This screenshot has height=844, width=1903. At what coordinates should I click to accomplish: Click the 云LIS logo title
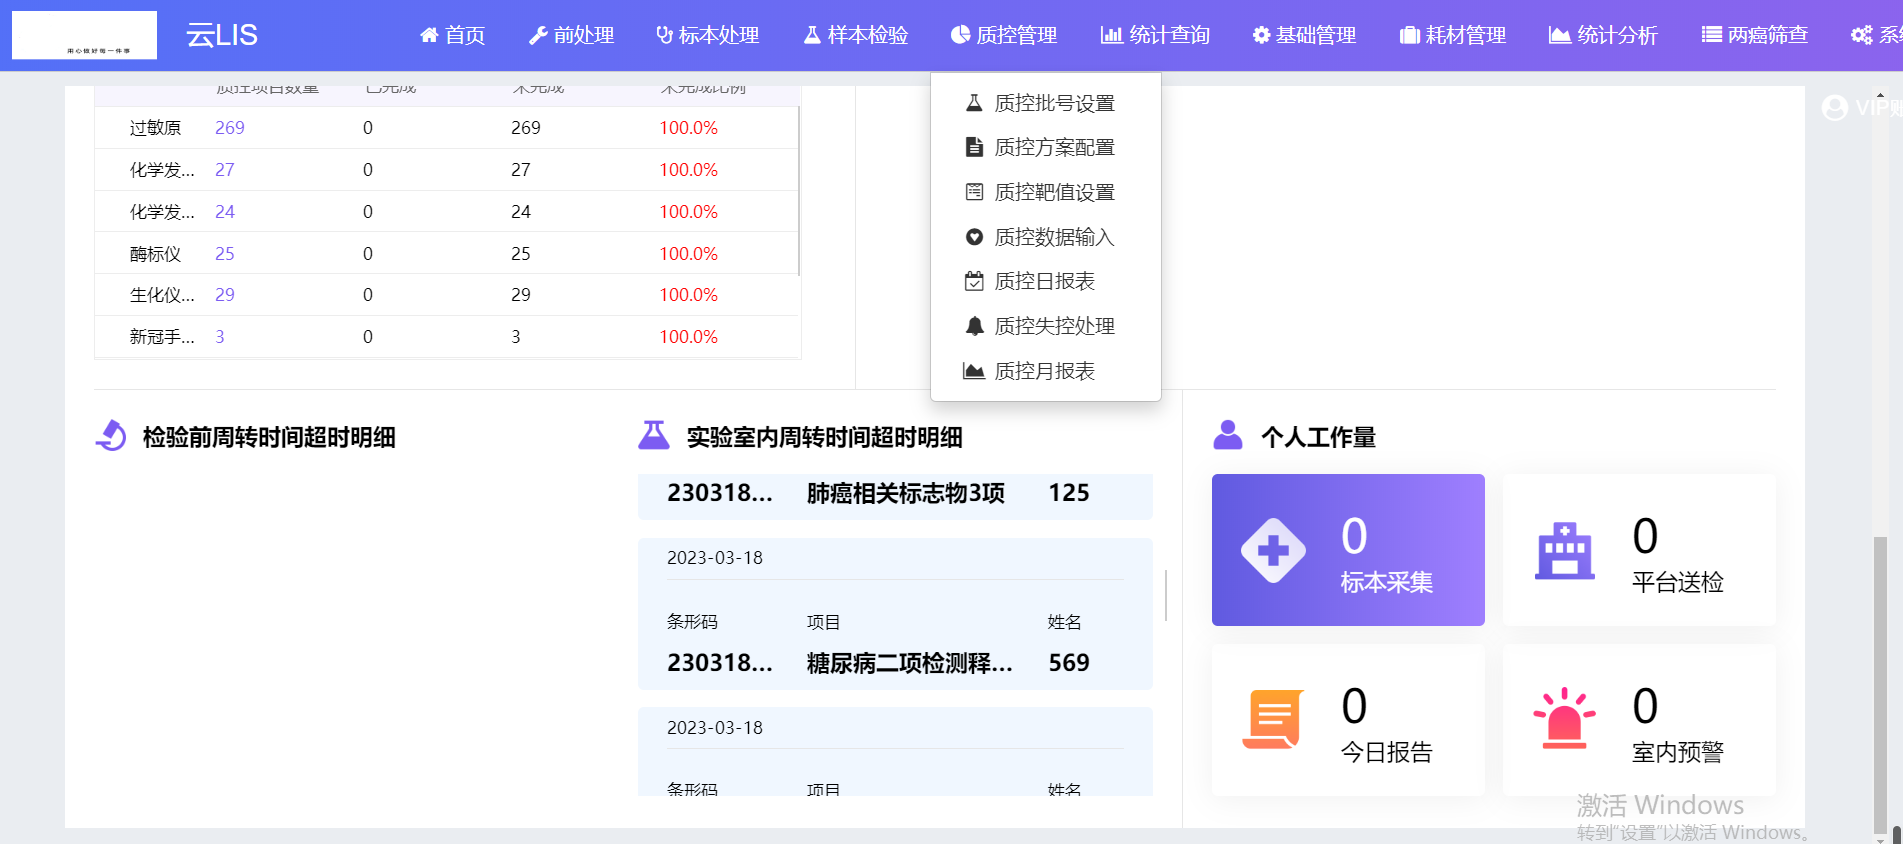pos(222,35)
